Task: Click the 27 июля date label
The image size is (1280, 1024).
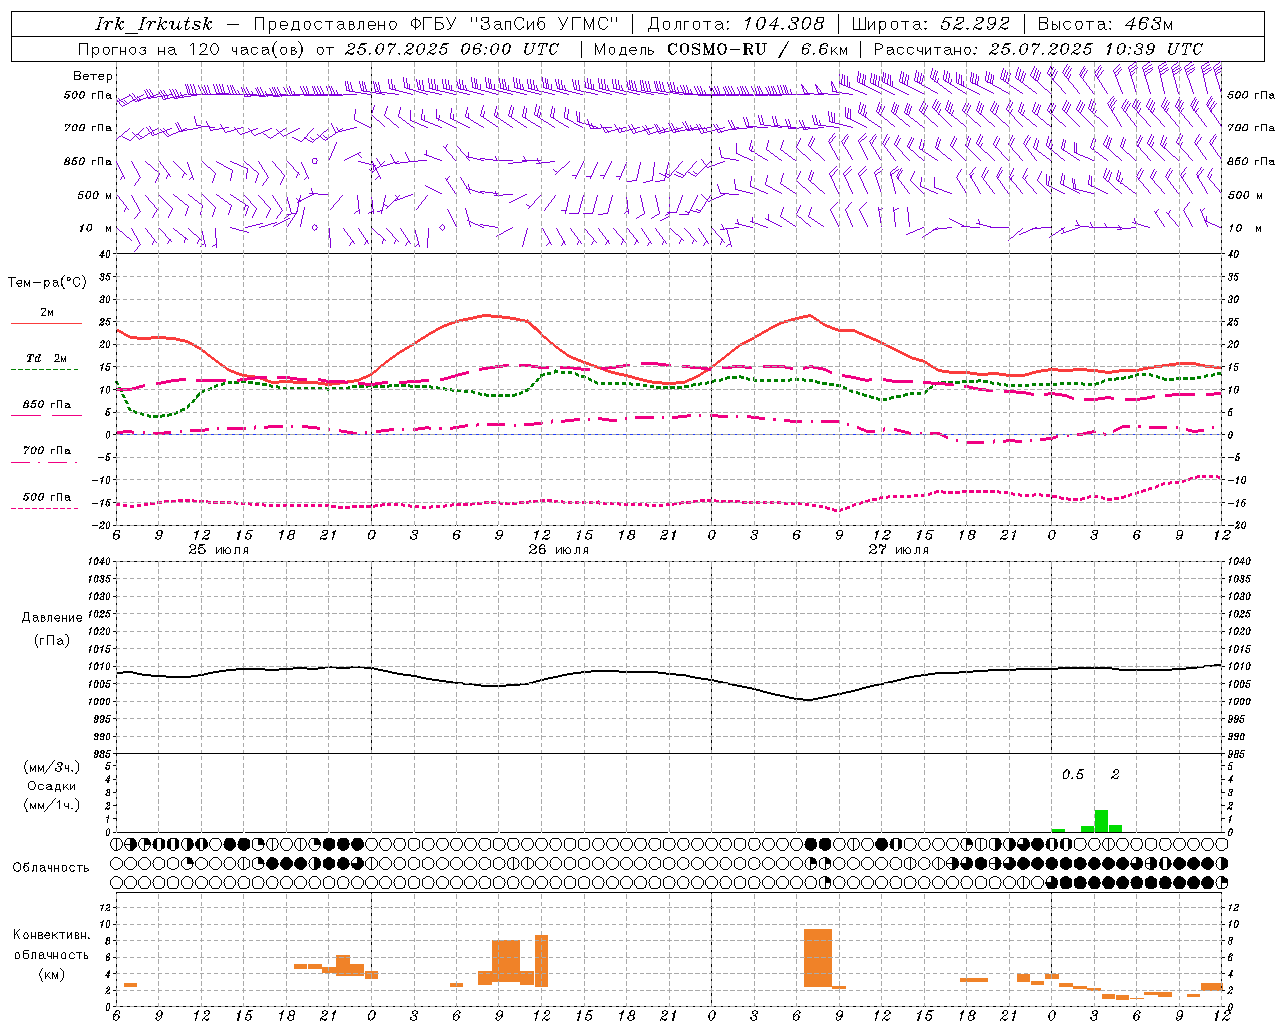Action: click(x=898, y=550)
